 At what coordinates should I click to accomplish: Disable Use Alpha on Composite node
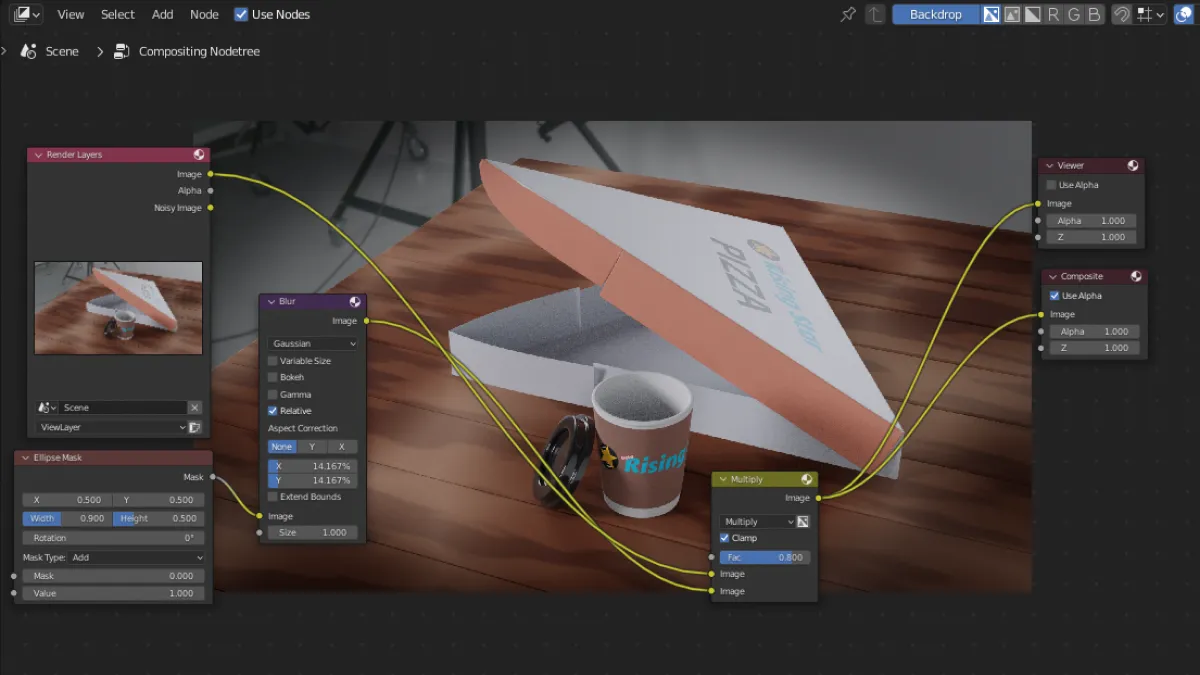point(1054,296)
